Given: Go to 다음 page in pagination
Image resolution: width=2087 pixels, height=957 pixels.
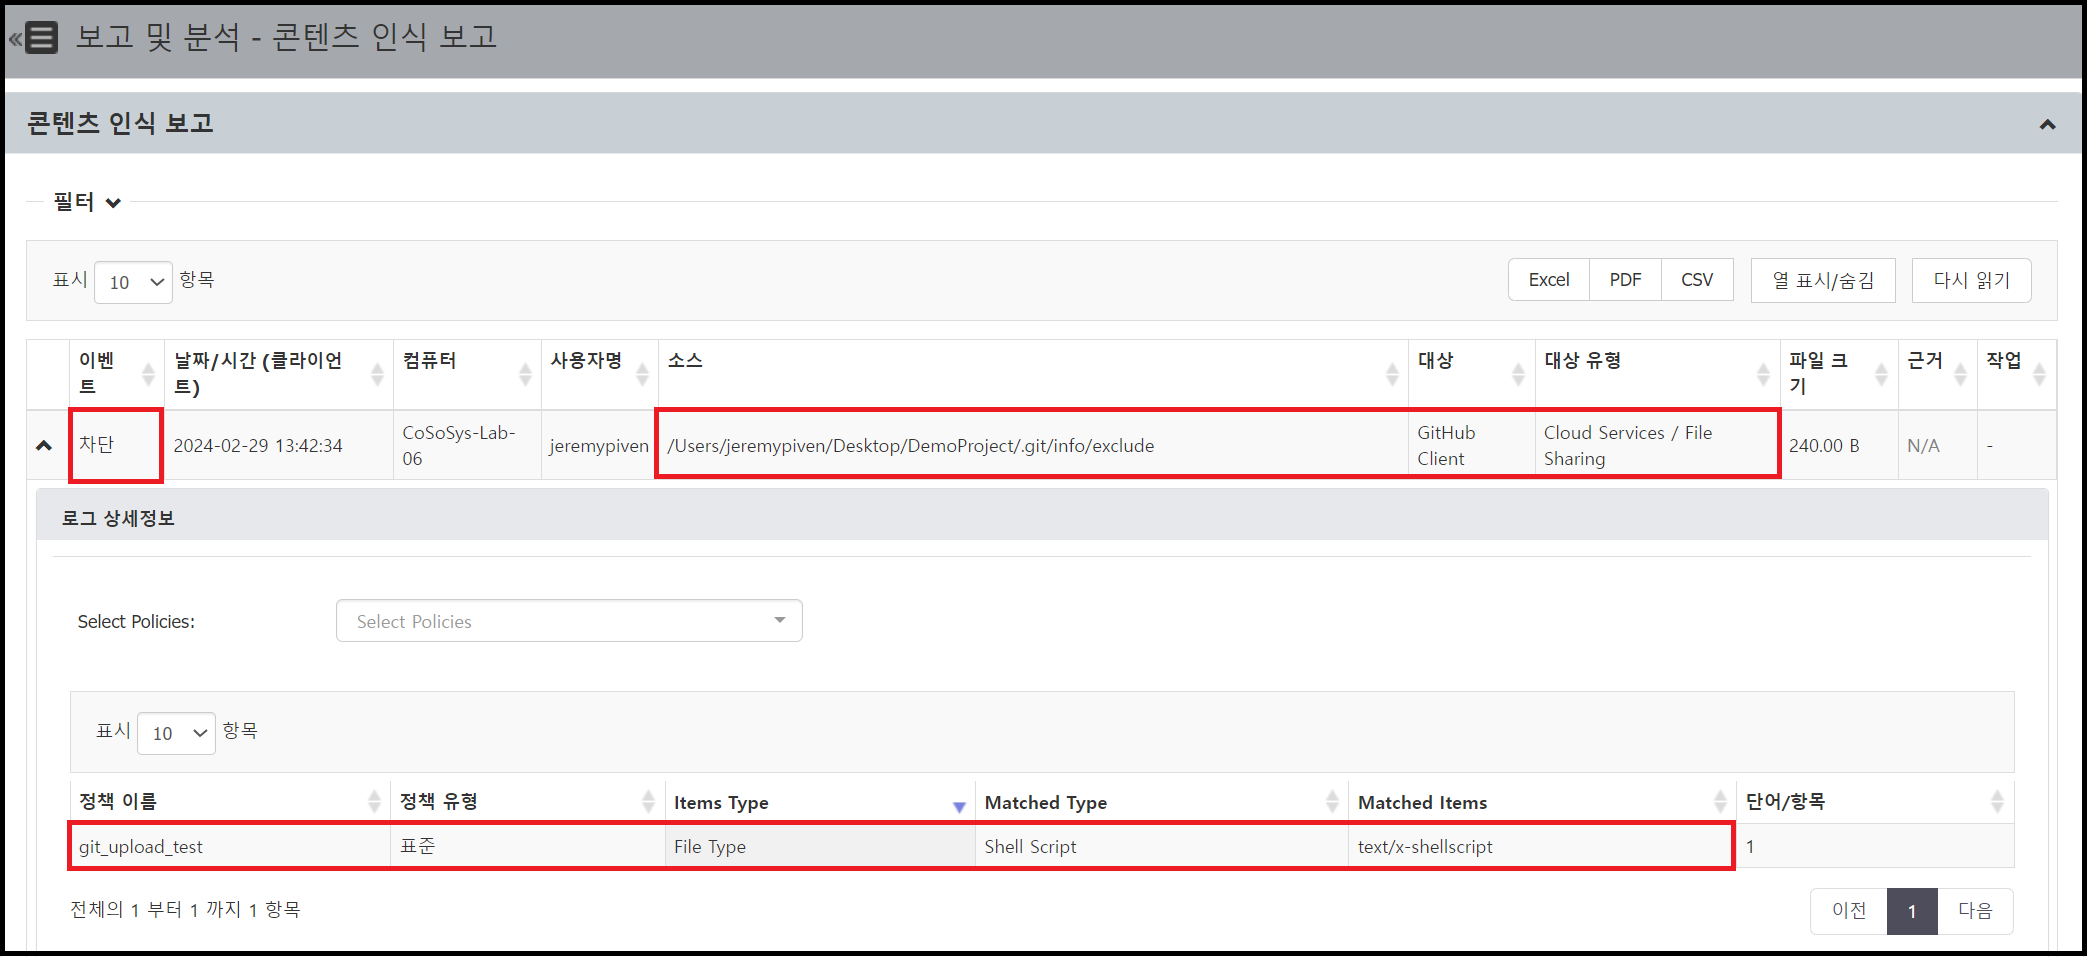Looking at the screenshot, I should coord(1975,911).
